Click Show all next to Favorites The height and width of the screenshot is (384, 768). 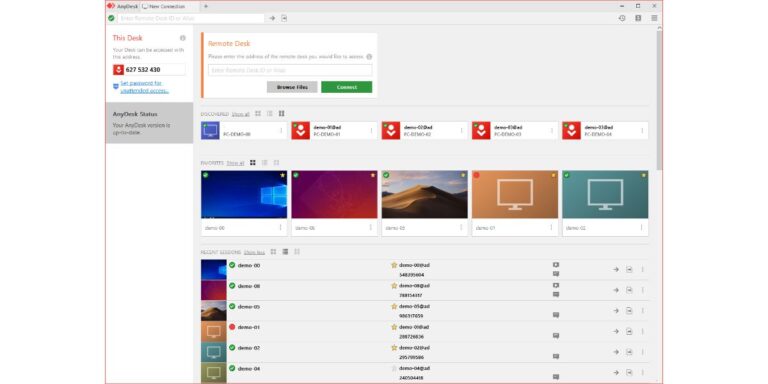click(x=235, y=163)
